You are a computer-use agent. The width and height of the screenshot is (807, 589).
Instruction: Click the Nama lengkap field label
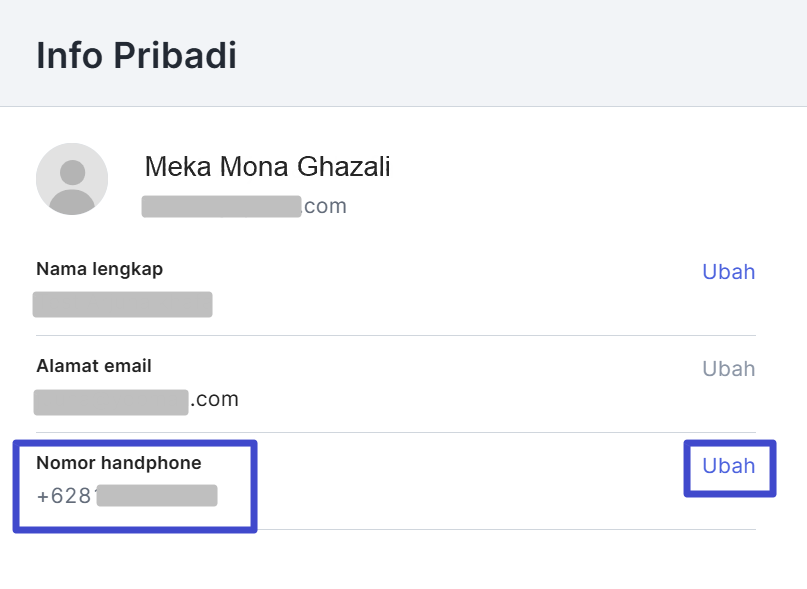[100, 269]
